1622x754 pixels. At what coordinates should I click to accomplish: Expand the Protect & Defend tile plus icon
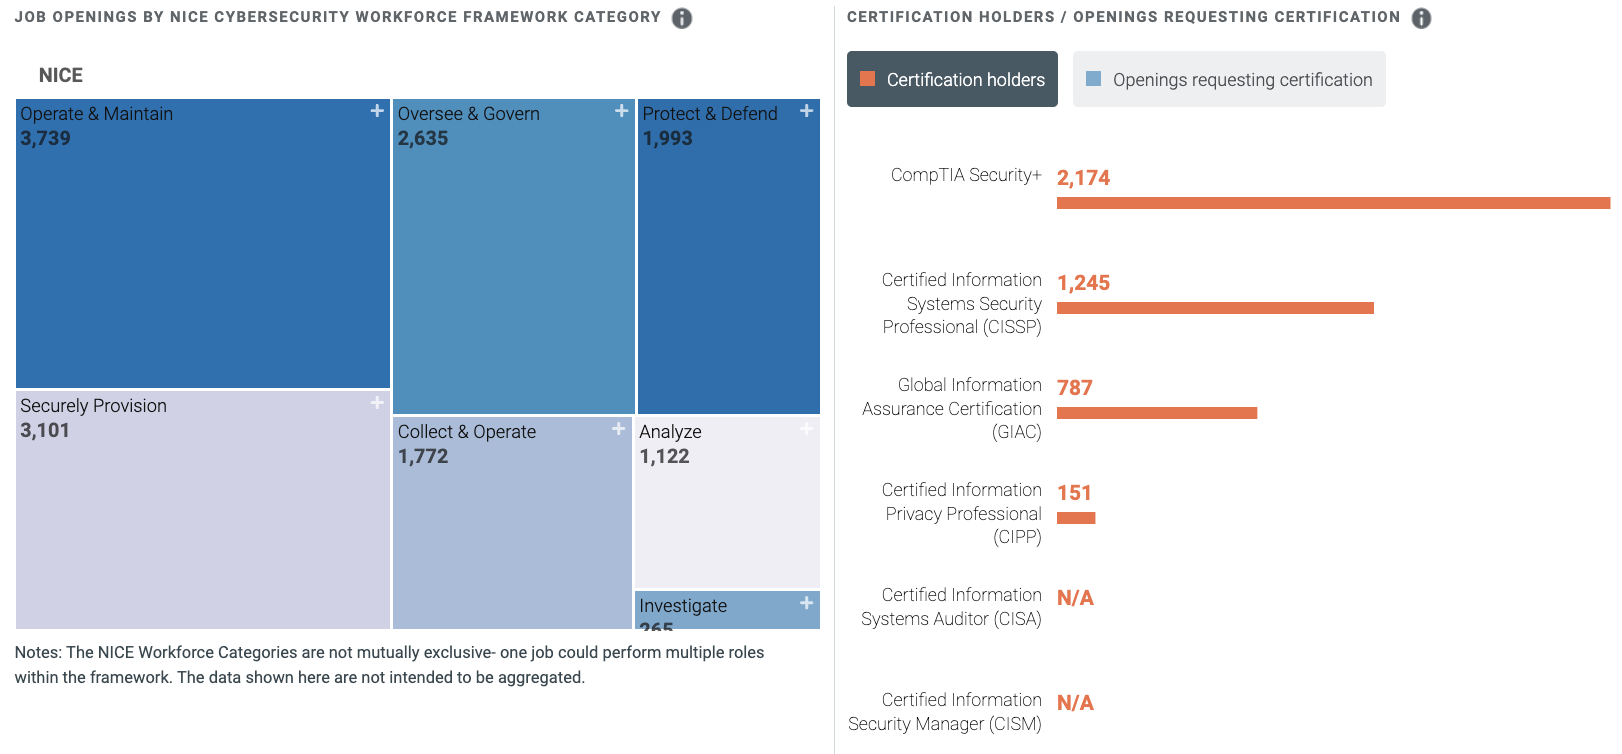[806, 111]
